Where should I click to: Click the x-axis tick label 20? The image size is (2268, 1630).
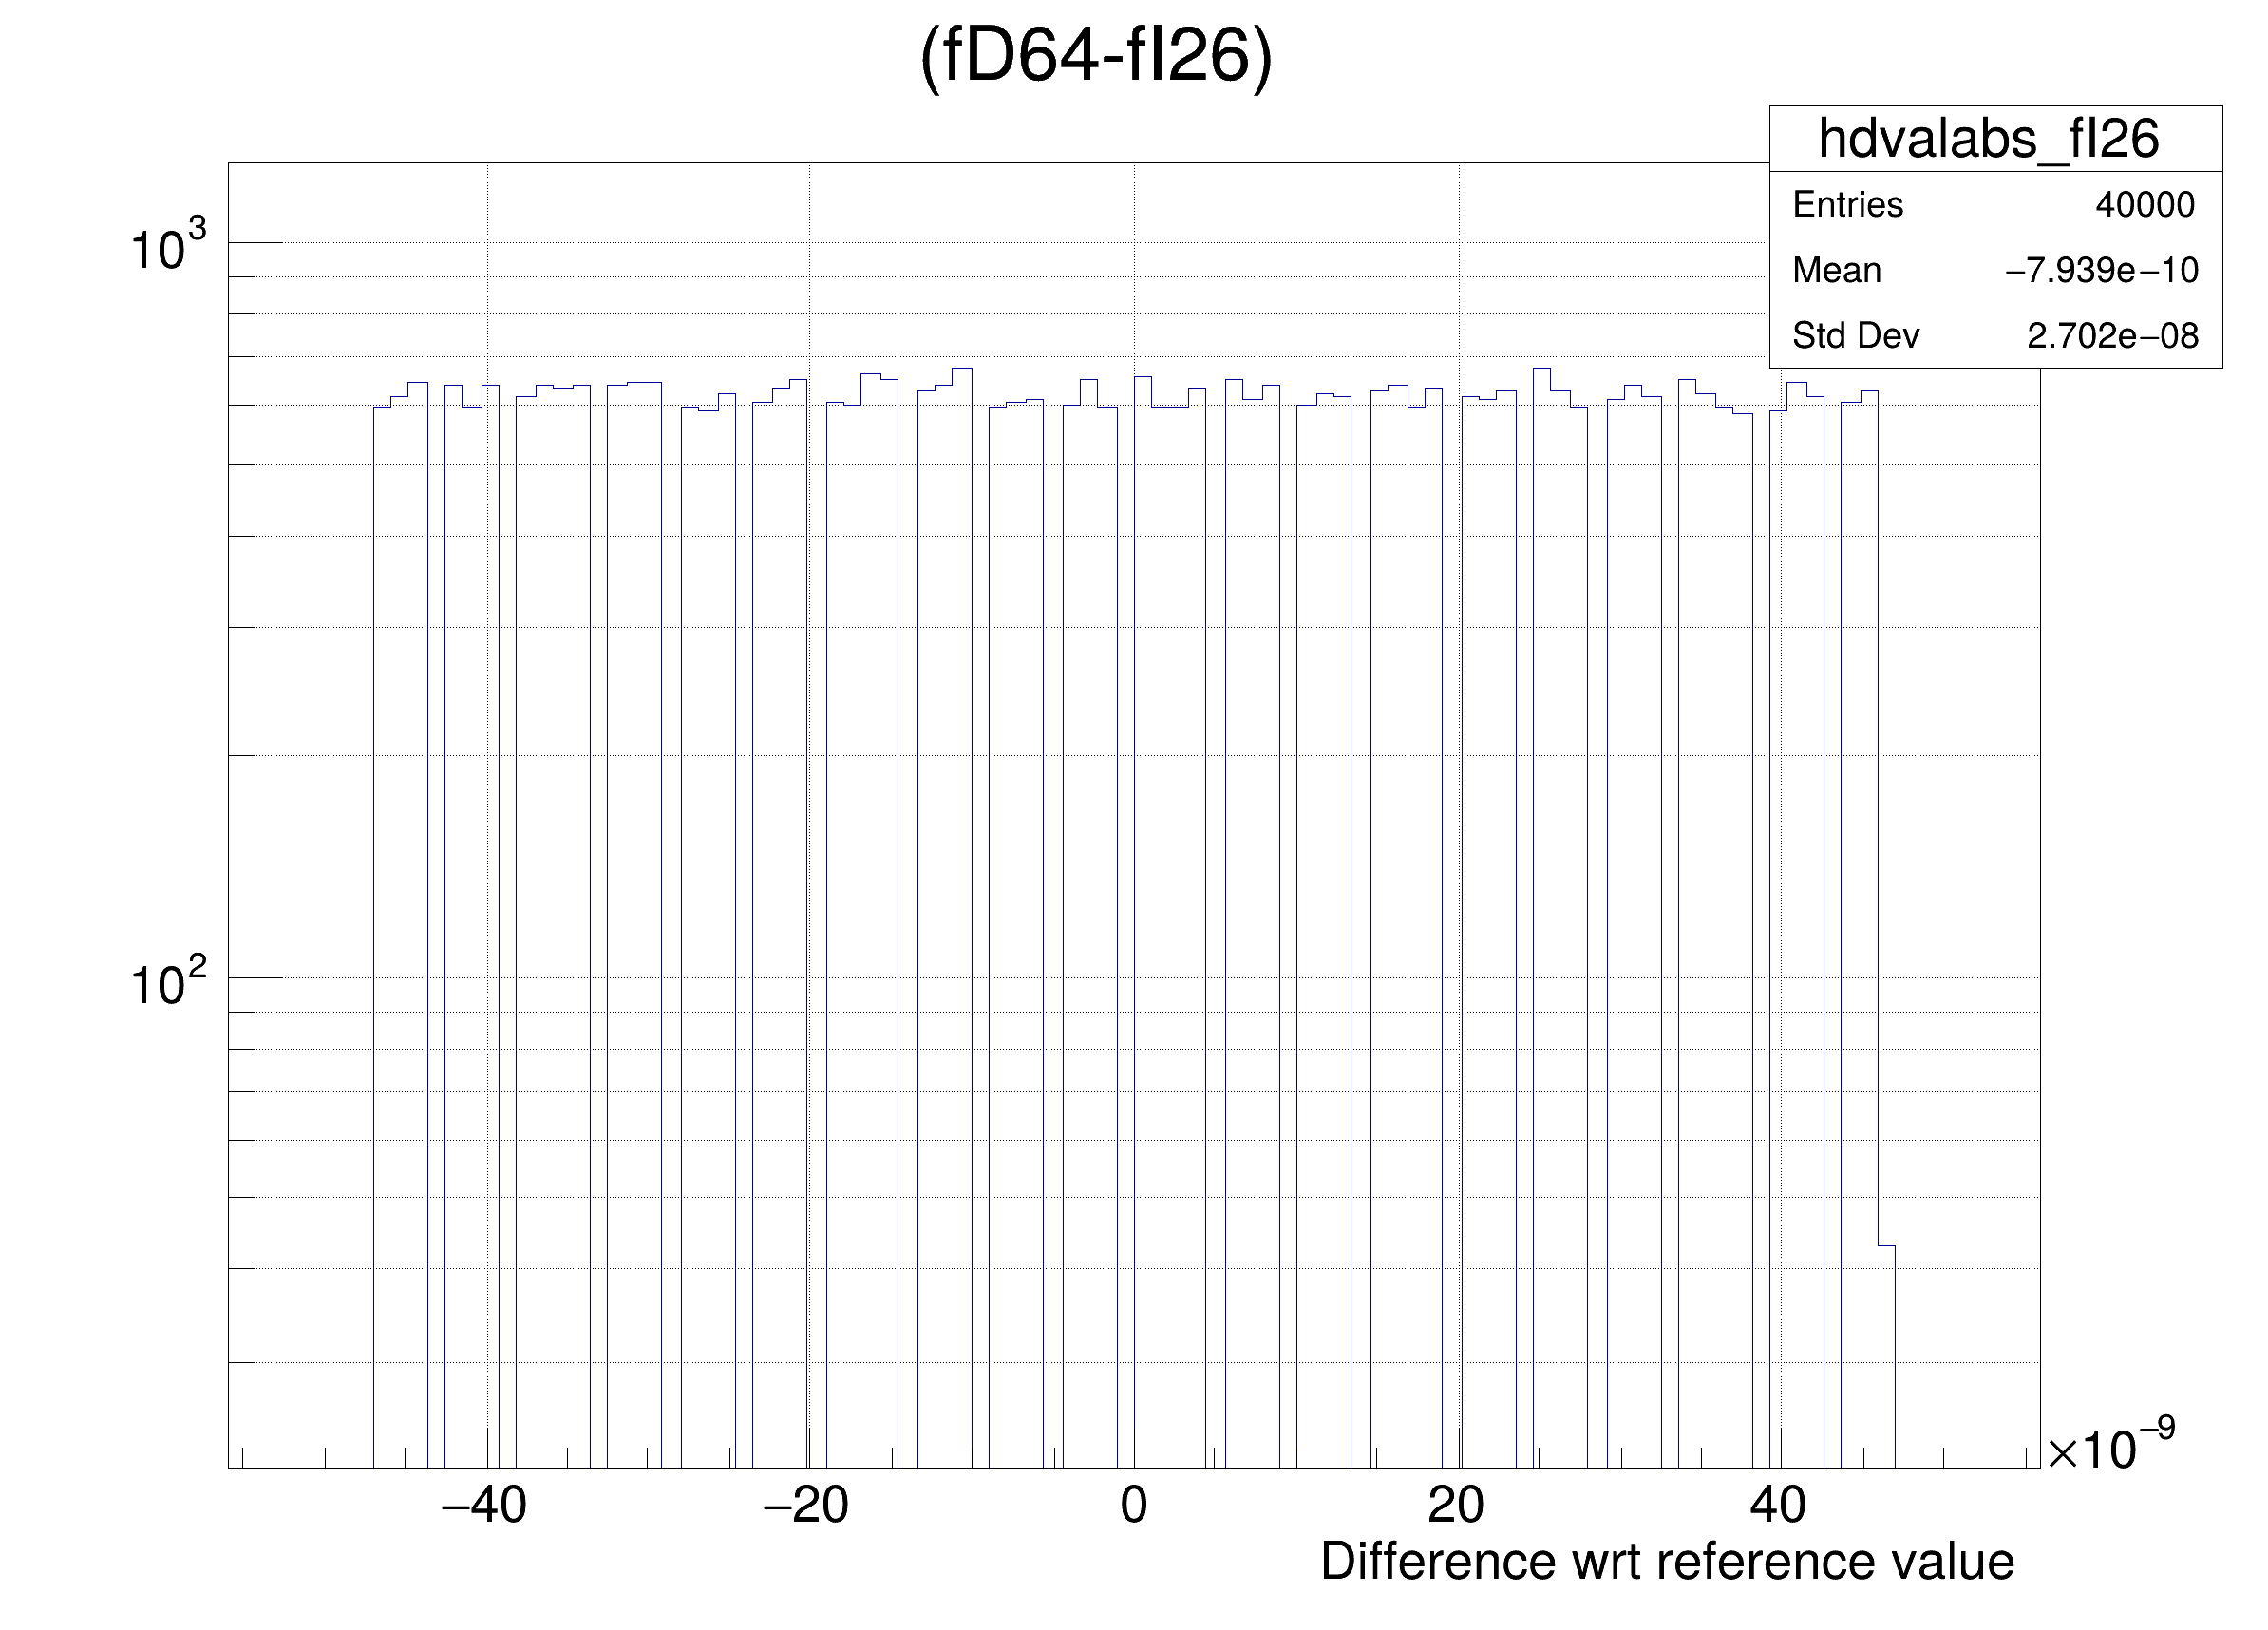click(x=1455, y=1506)
